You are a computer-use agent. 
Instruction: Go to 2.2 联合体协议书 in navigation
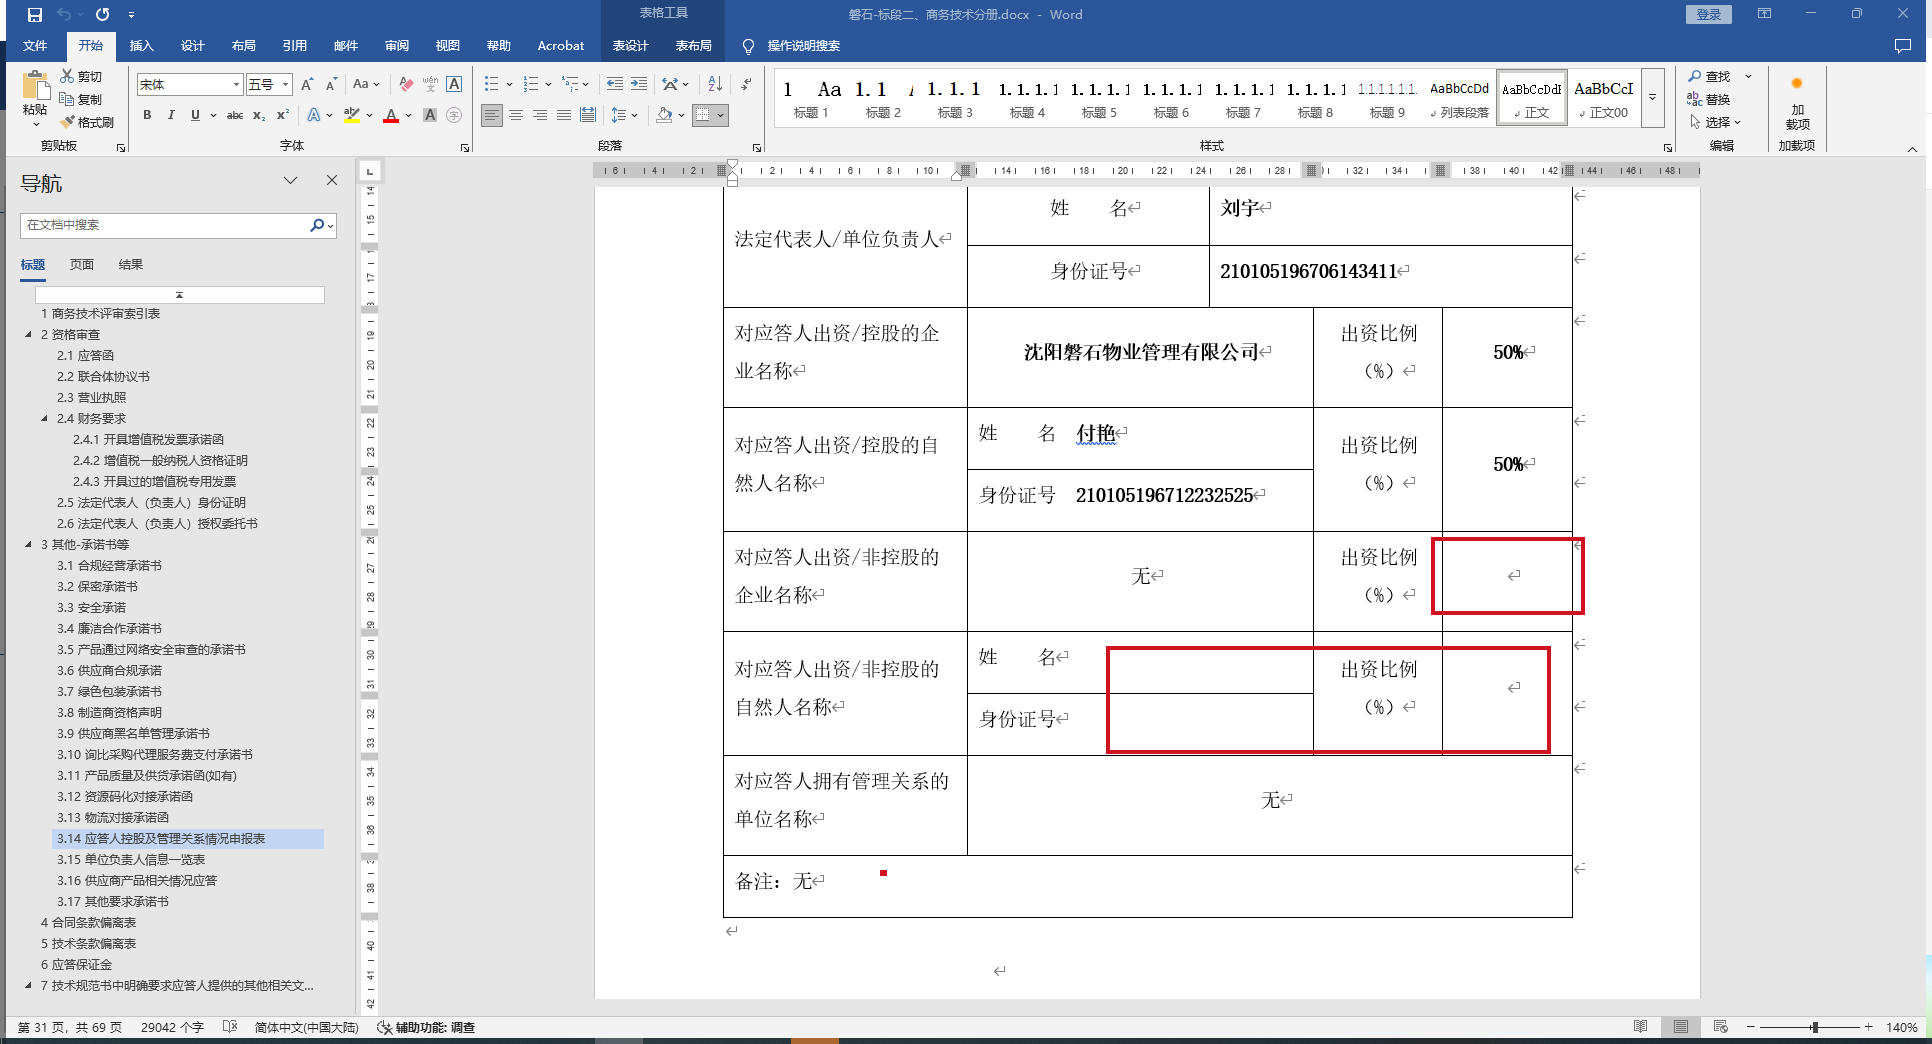pos(103,377)
